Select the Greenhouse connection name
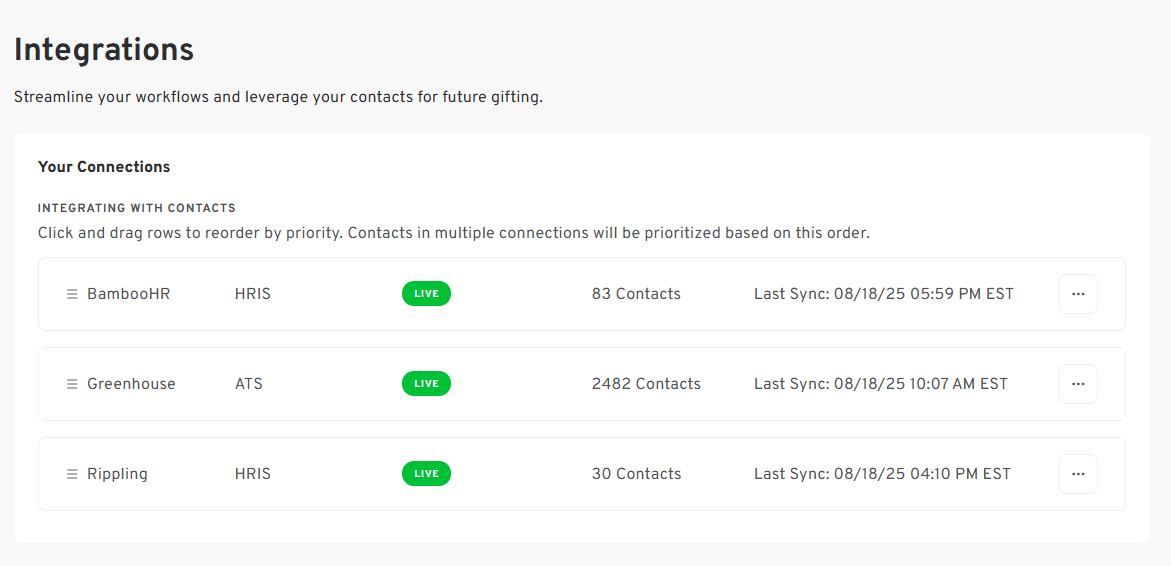Screen dimensions: 1171x566 coord(131,384)
